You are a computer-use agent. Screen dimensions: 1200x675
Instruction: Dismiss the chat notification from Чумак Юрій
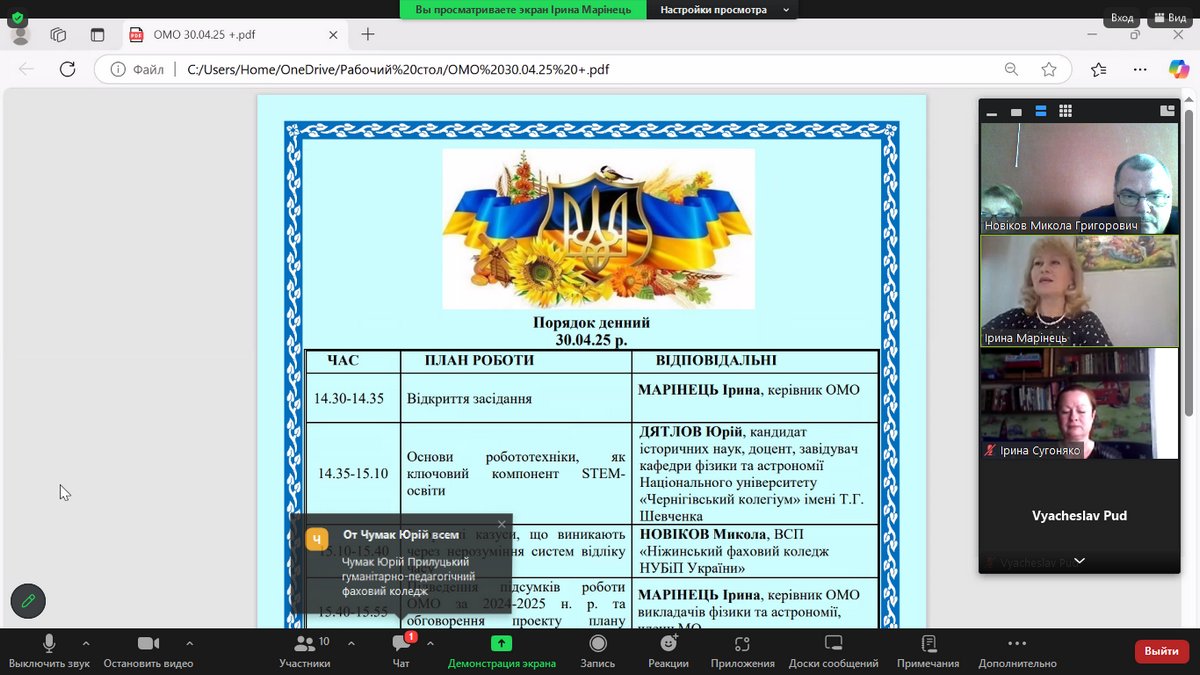tap(502, 524)
